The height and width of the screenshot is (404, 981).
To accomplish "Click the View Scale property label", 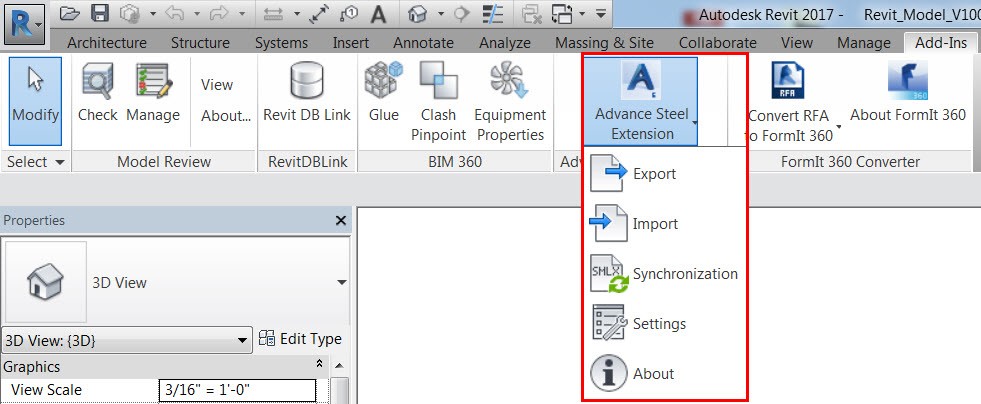I will [46, 390].
